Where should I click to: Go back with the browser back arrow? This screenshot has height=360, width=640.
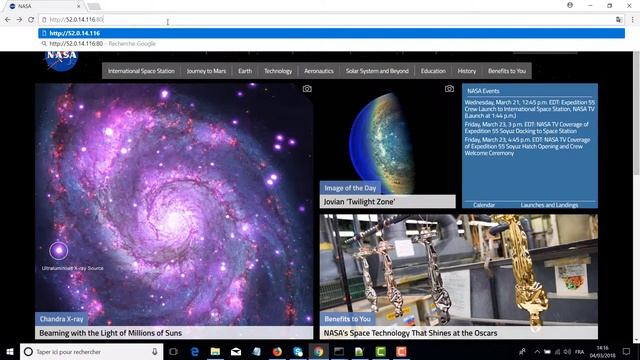pos(8,19)
